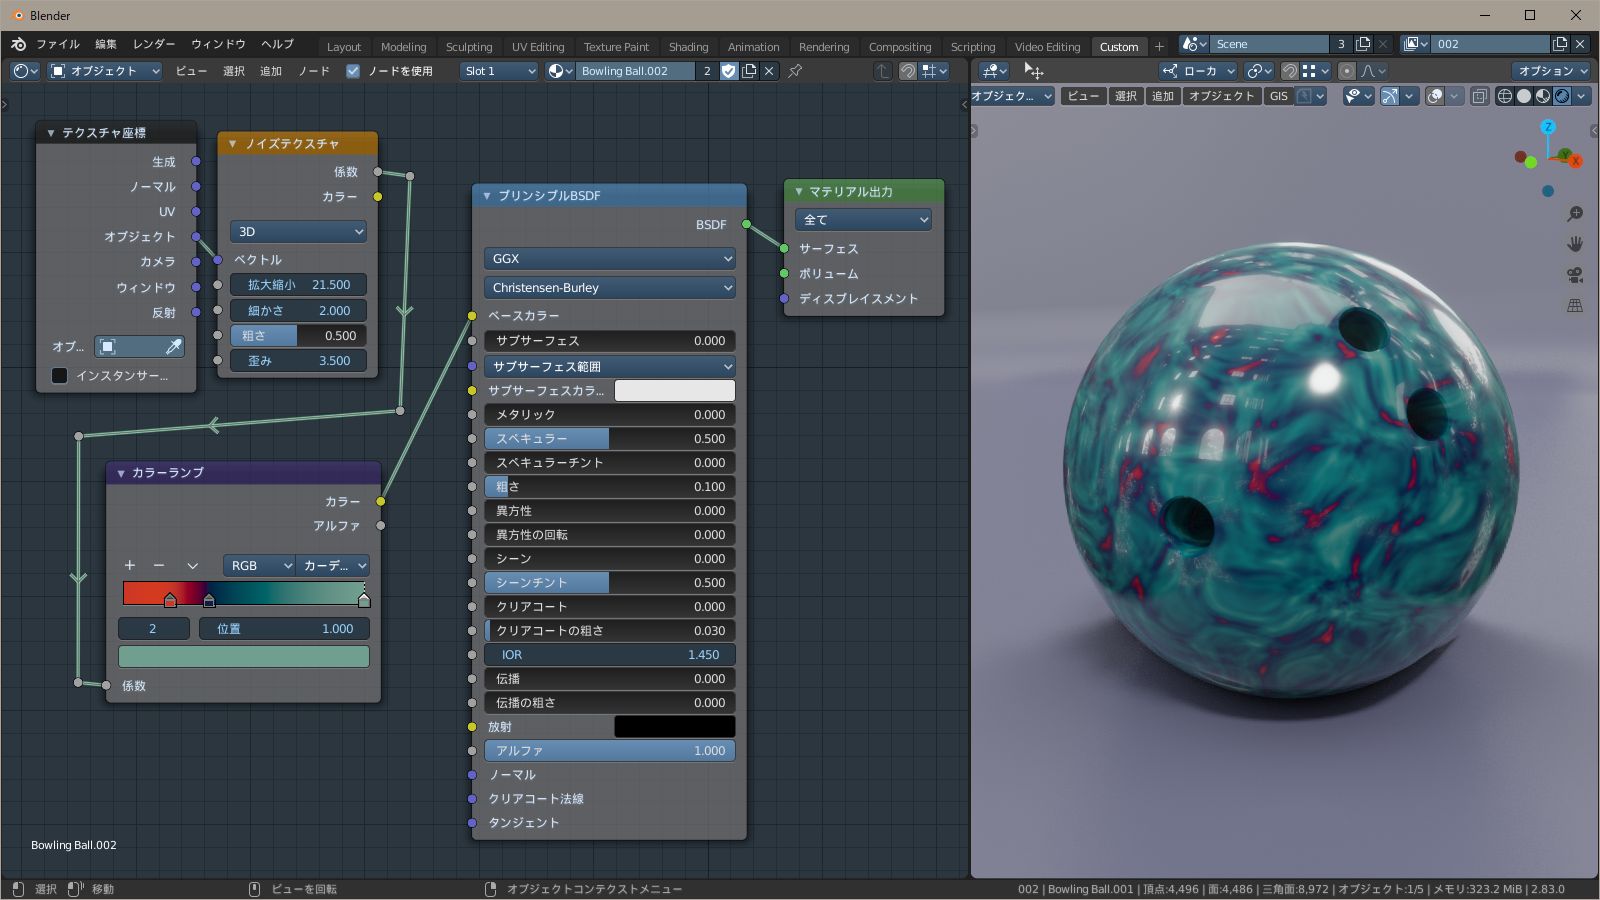Switch to solid viewport shading
This screenshot has width=1600, height=900.
point(1523,96)
